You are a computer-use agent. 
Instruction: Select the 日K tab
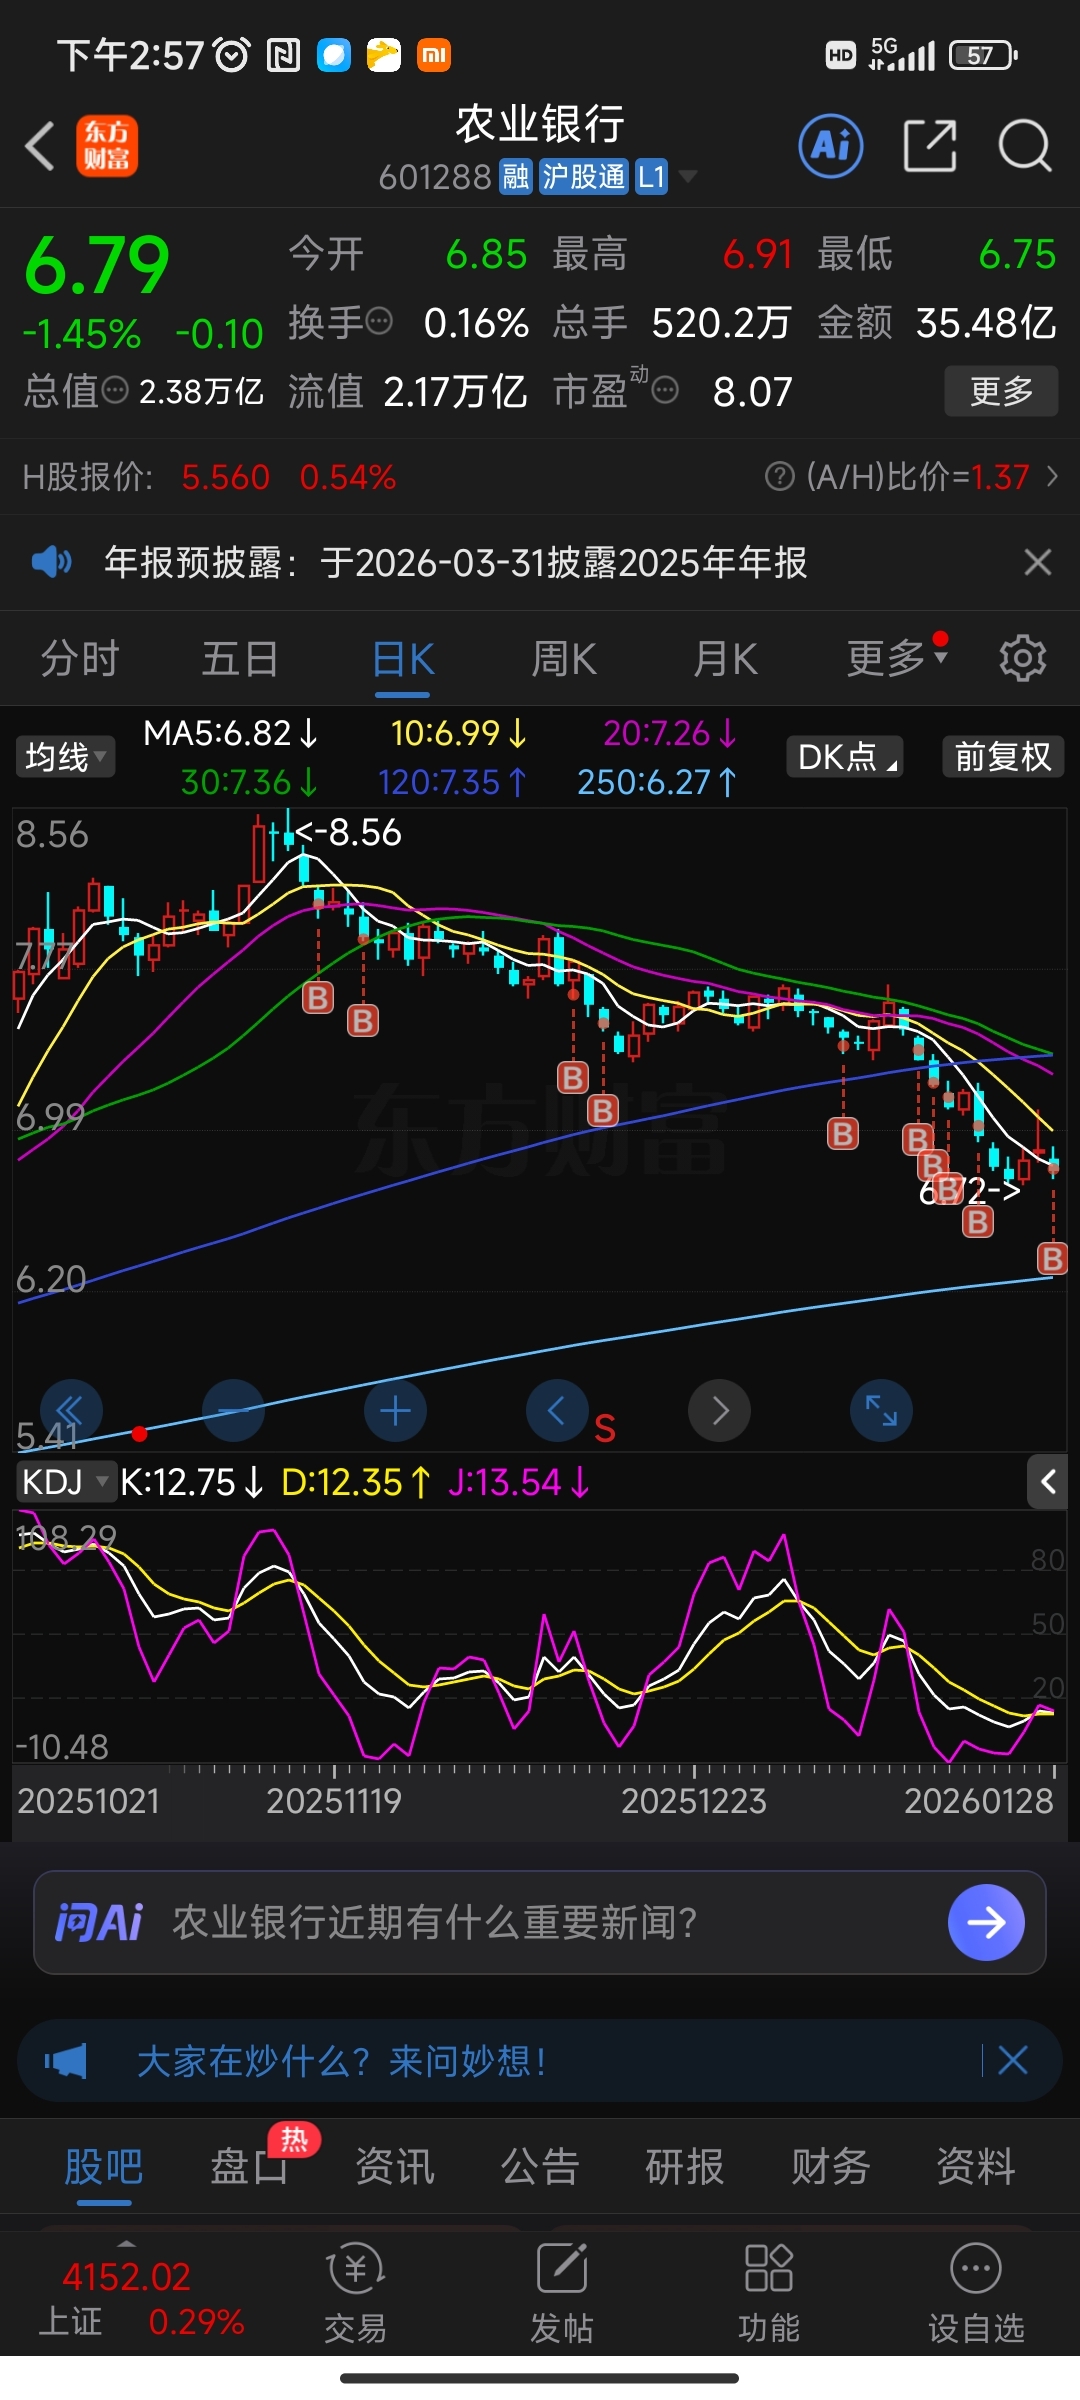(x=403, y=660)
